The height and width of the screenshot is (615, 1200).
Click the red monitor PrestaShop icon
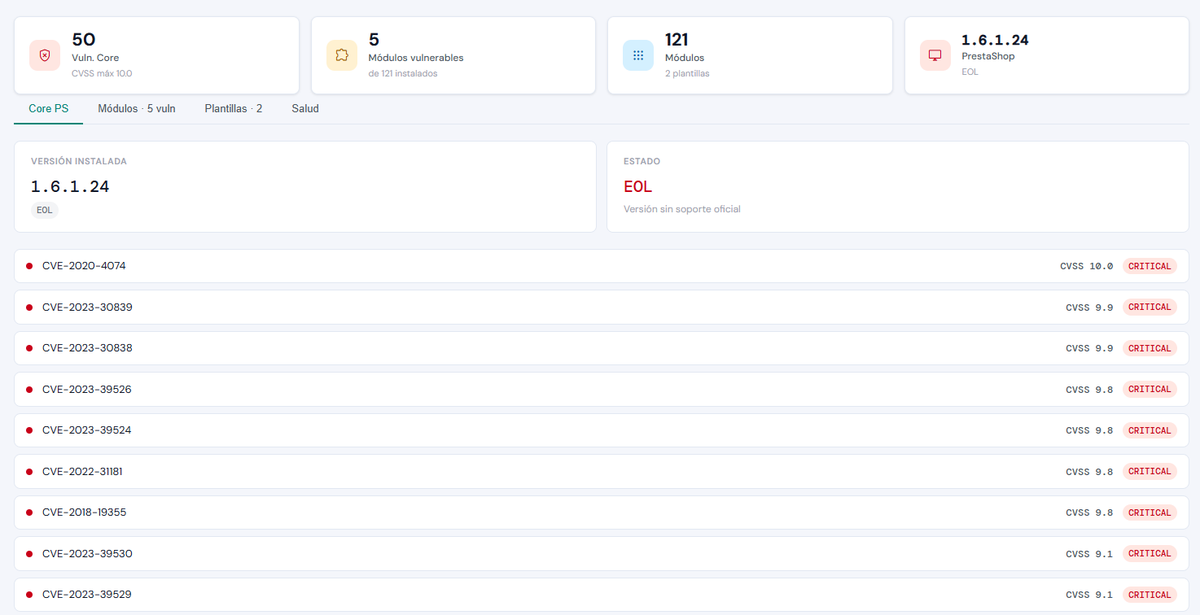click(x=935, y=56)
